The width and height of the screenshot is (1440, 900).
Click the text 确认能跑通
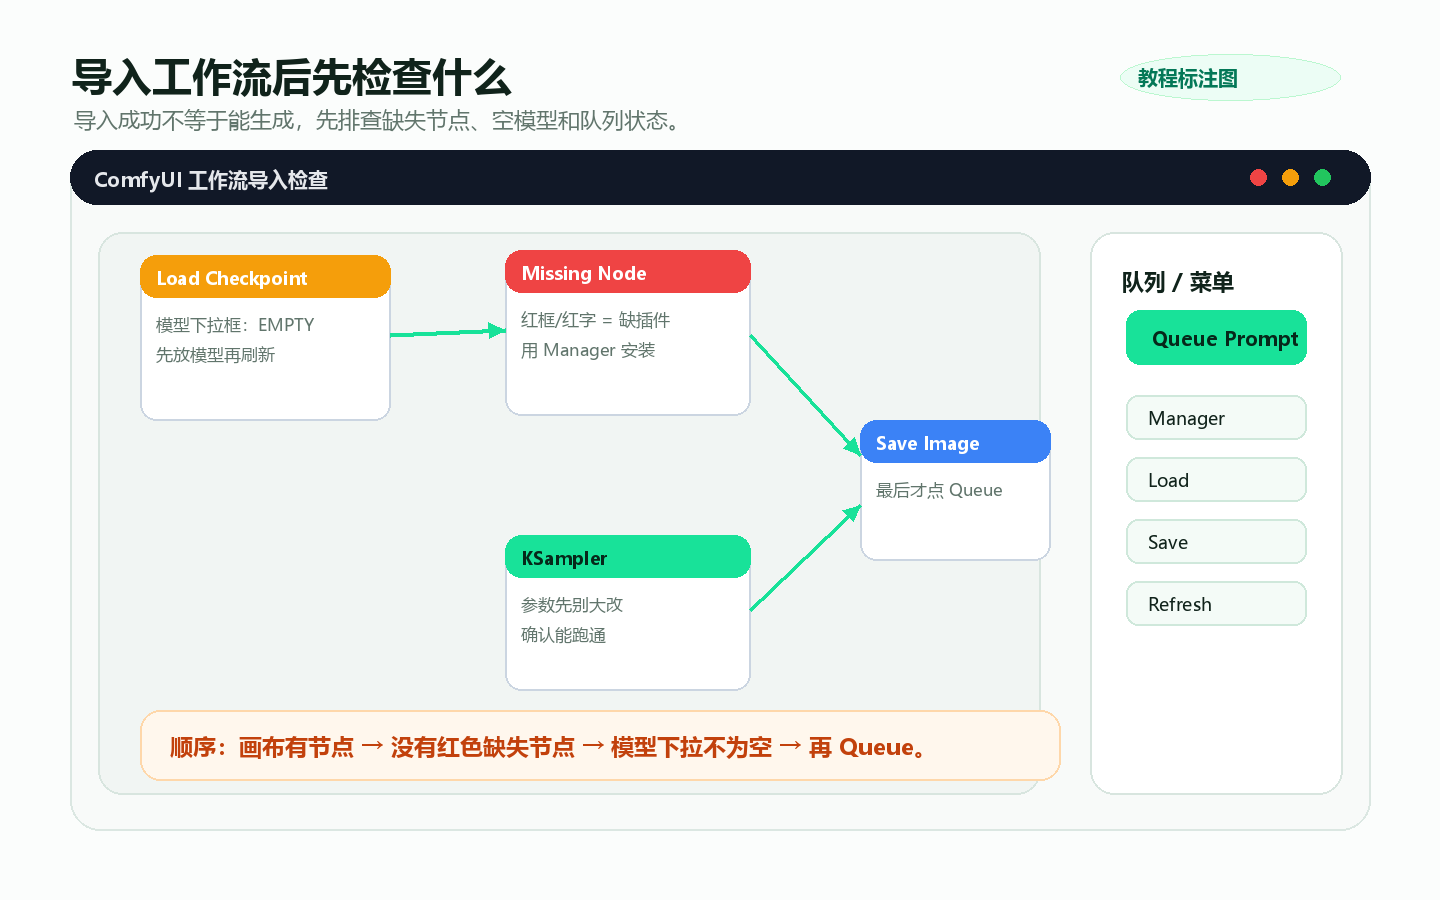(x=563, y=635)
